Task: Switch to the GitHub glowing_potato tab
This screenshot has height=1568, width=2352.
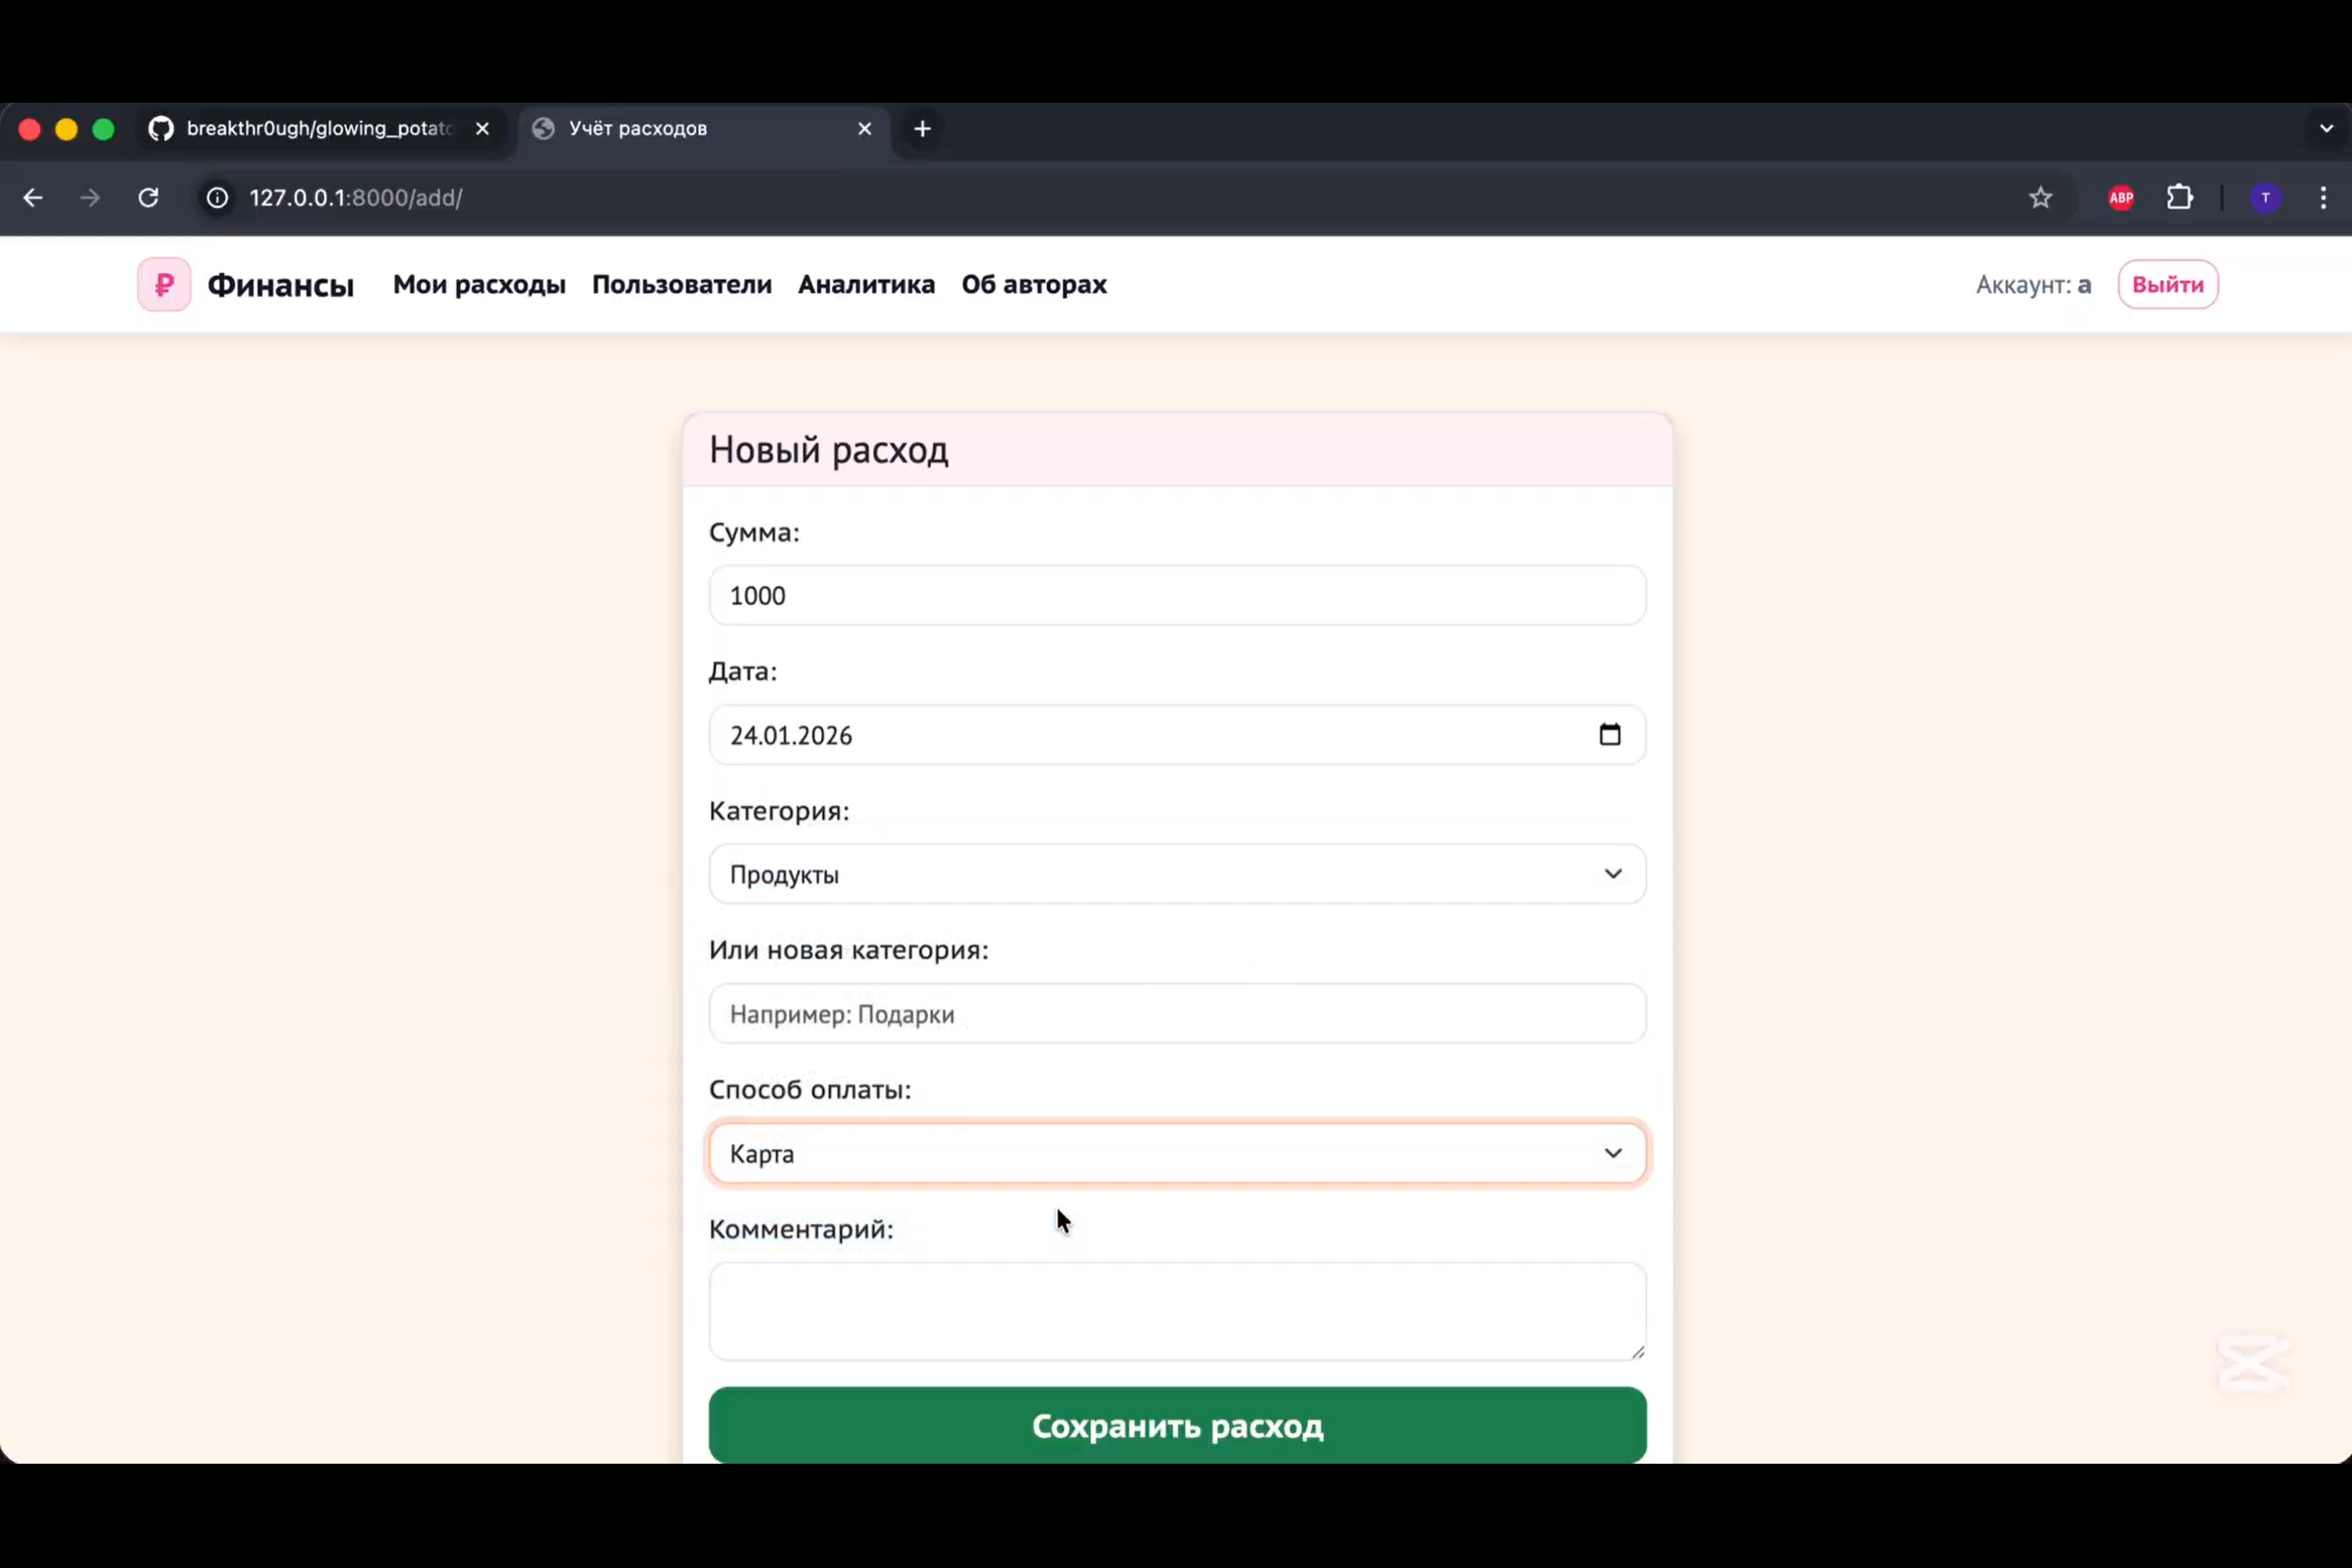Action: (318, 128)
